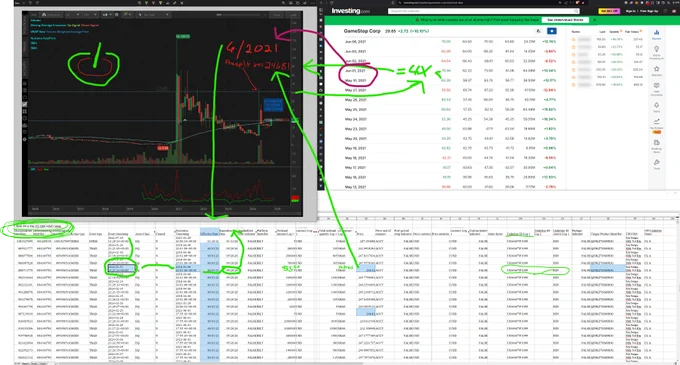This screenshot has height=365, width=680.
Task: Select the Effective Date column in spreadsheet
Action: coord(209,295)
